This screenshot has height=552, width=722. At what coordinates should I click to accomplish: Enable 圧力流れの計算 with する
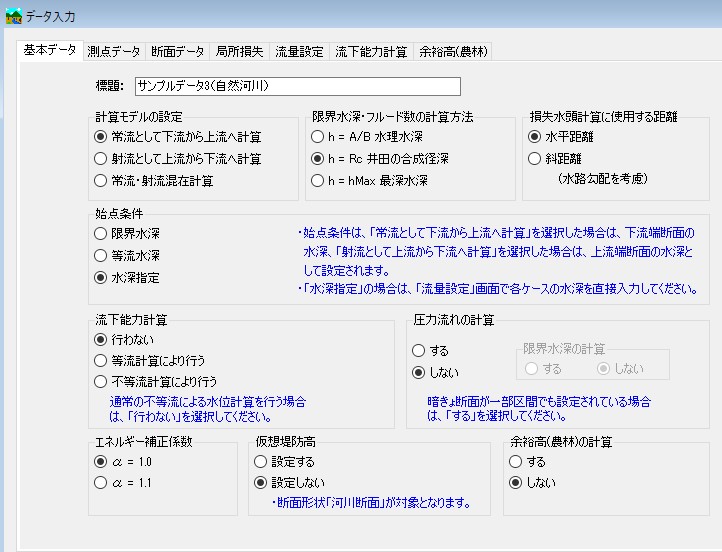430,350
